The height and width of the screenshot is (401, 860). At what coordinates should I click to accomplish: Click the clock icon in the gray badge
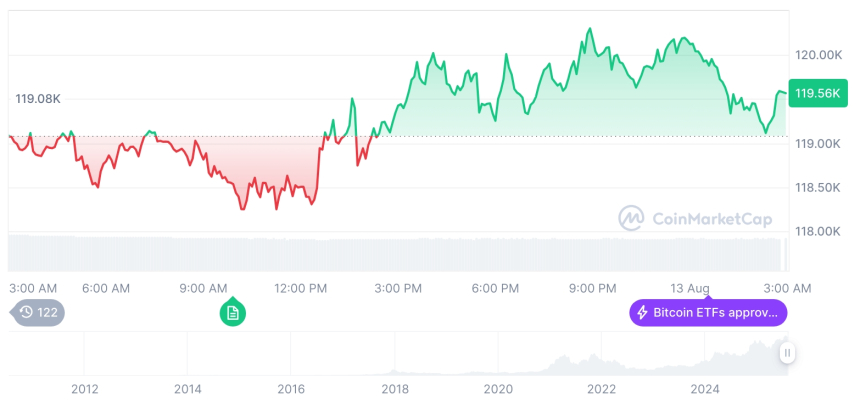click(26, 313)
